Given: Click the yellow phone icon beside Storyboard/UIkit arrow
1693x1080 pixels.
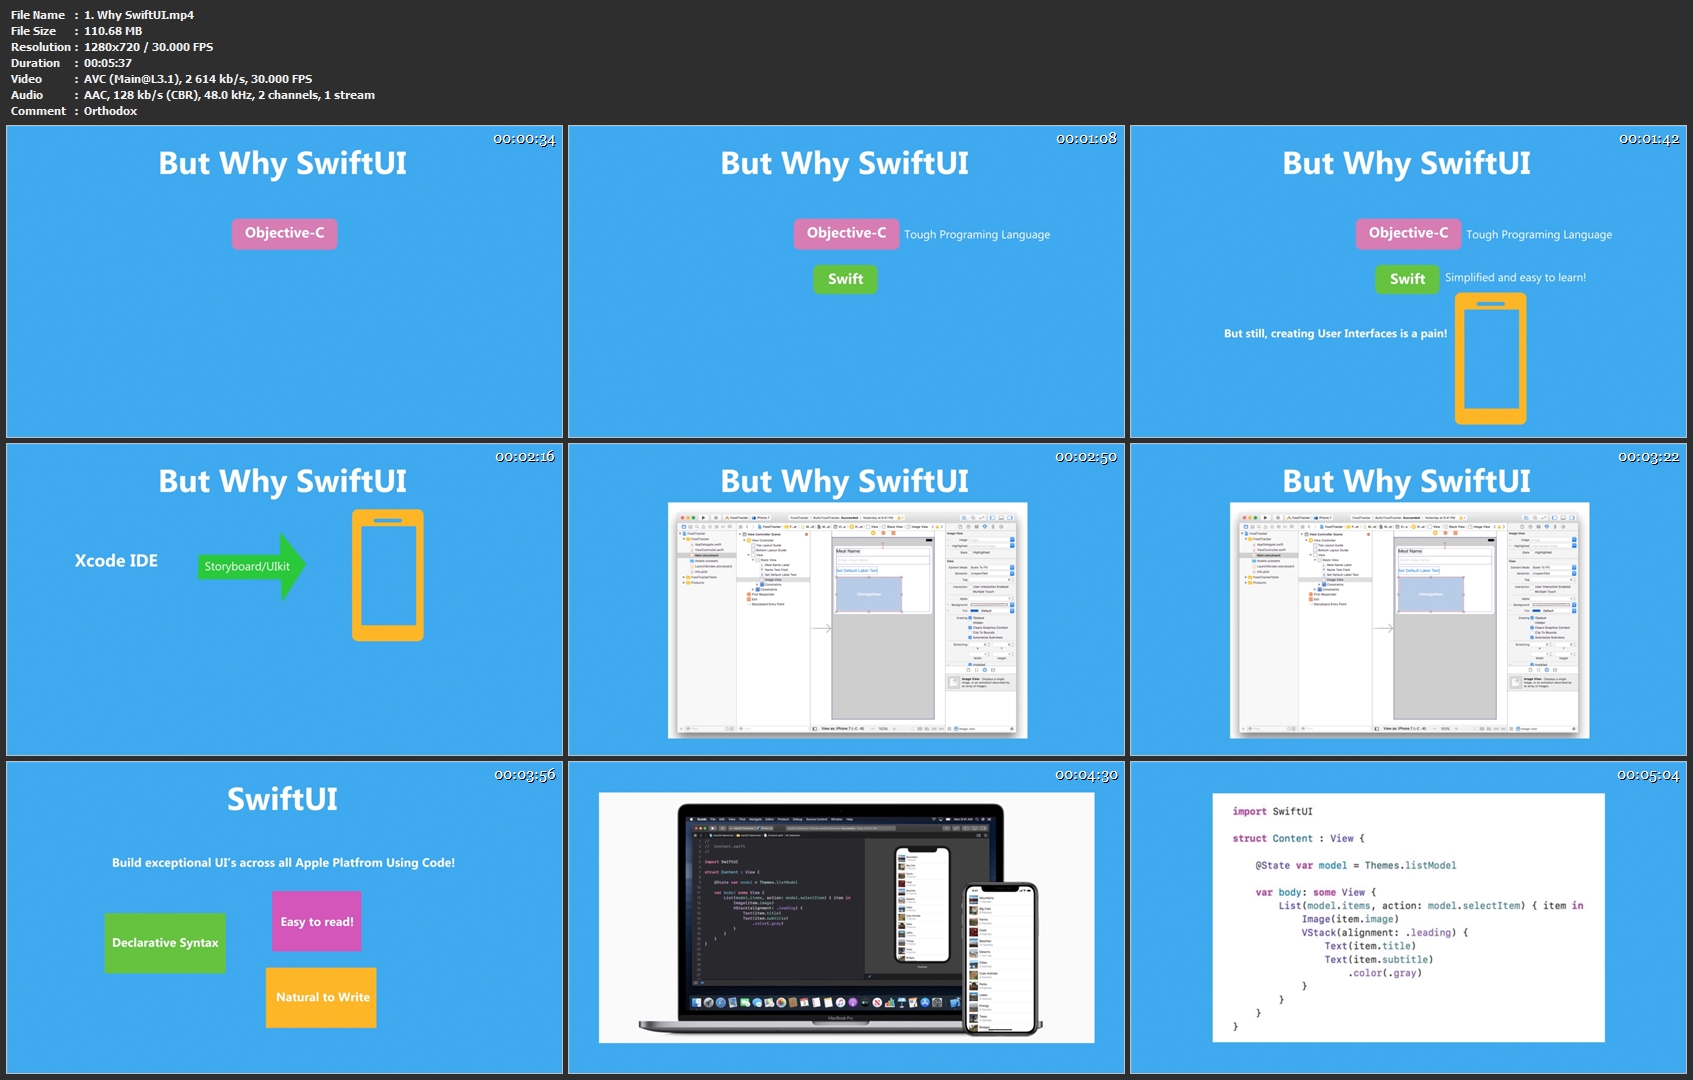Looking at the screenshot, I should pos(388,575).
